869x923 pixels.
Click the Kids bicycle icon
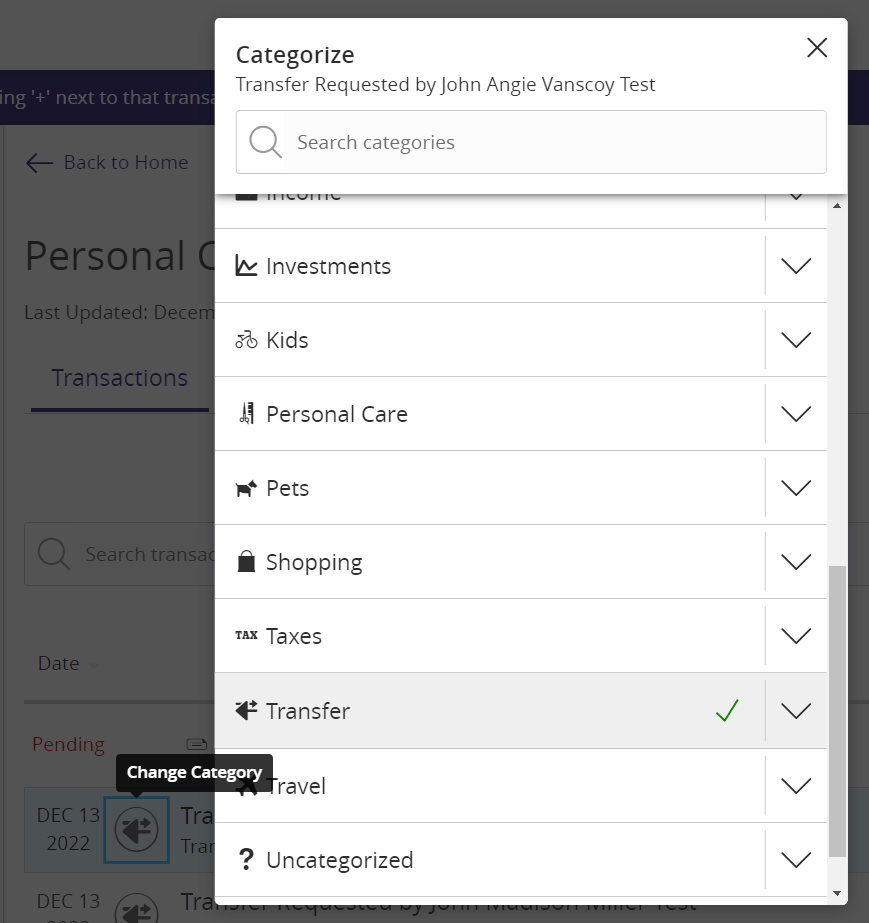coord(246,340)
